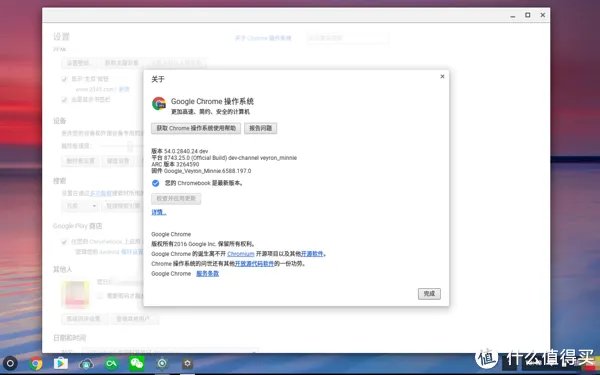The image size is (600, 375).
Task: Click the 设置 page heading
Action: point(61,37)
